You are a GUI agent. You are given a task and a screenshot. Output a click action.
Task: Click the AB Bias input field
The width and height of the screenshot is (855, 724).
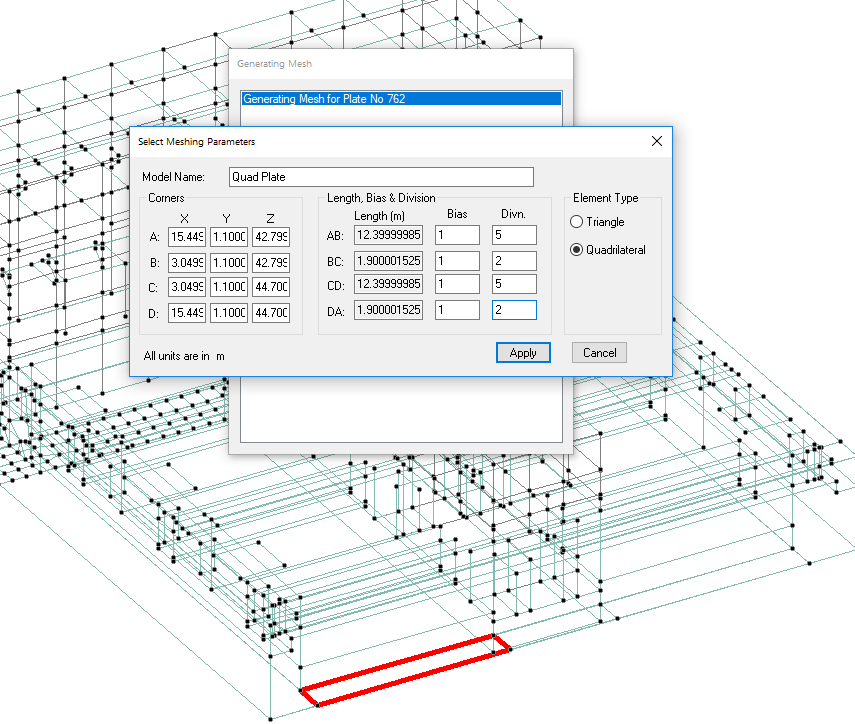[x=456, y=235]
